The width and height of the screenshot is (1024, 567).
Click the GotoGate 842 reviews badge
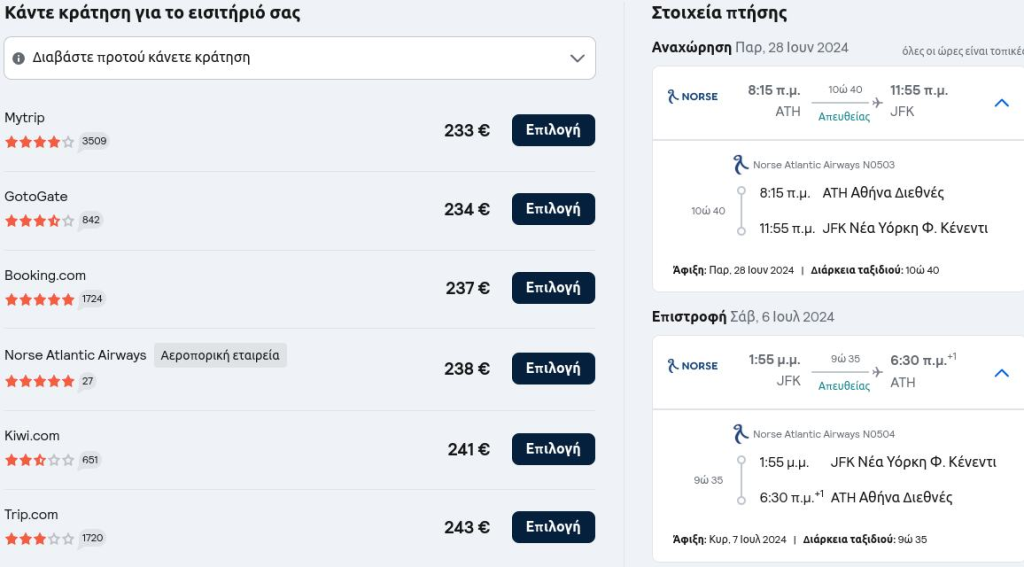point(91,220)
